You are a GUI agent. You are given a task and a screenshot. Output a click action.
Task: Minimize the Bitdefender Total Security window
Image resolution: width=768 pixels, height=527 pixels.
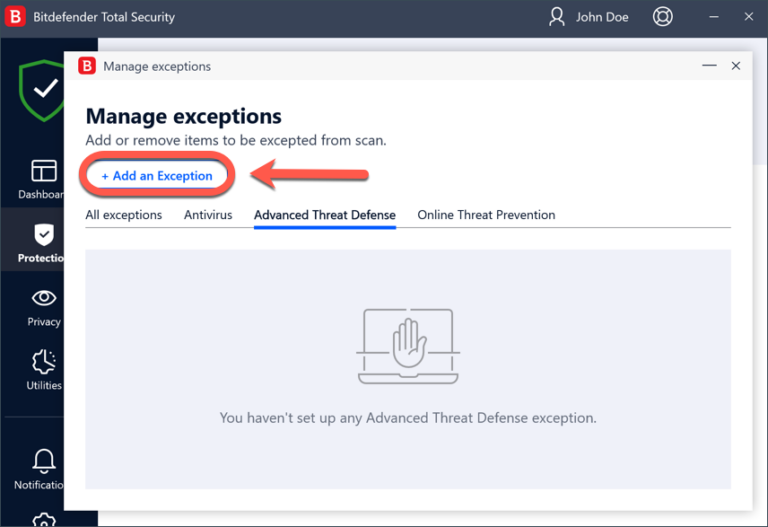pyautogui.click(x=714, y=17)
